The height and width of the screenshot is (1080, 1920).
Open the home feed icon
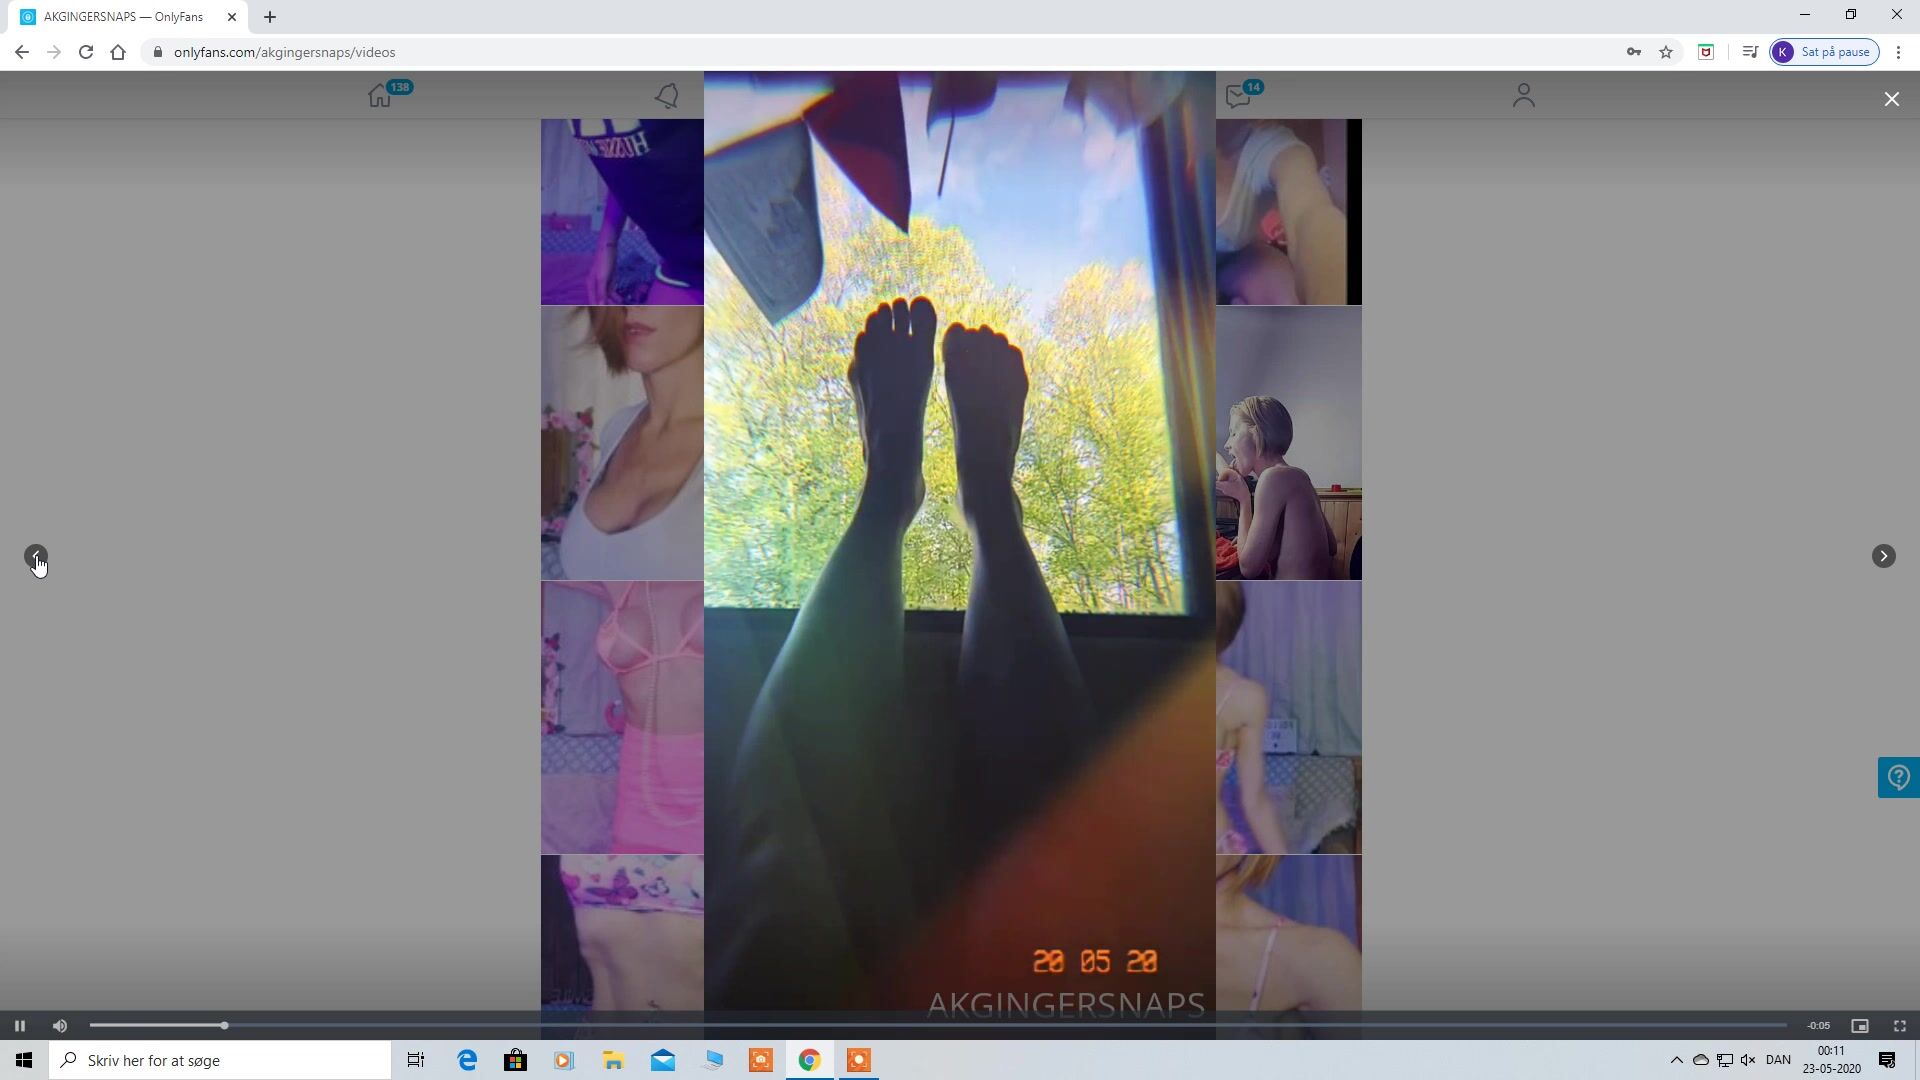point(380,95)
